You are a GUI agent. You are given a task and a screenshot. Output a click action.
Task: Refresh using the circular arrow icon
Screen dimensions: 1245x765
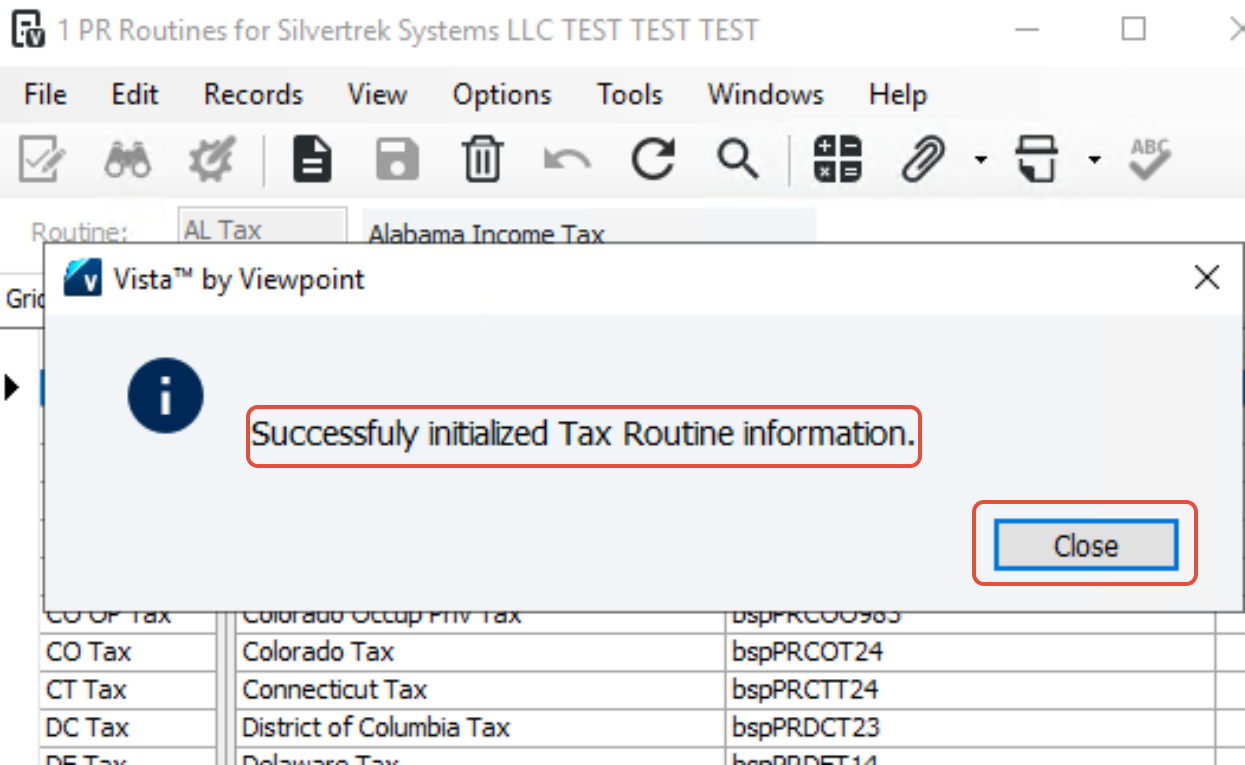click(653, 159)
